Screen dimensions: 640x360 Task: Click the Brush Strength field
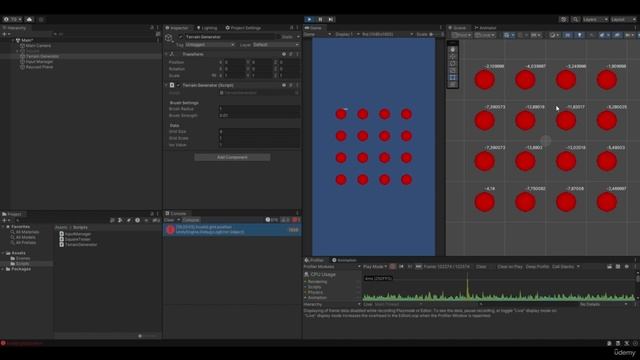pyautogui.click(x=259, y=116)
